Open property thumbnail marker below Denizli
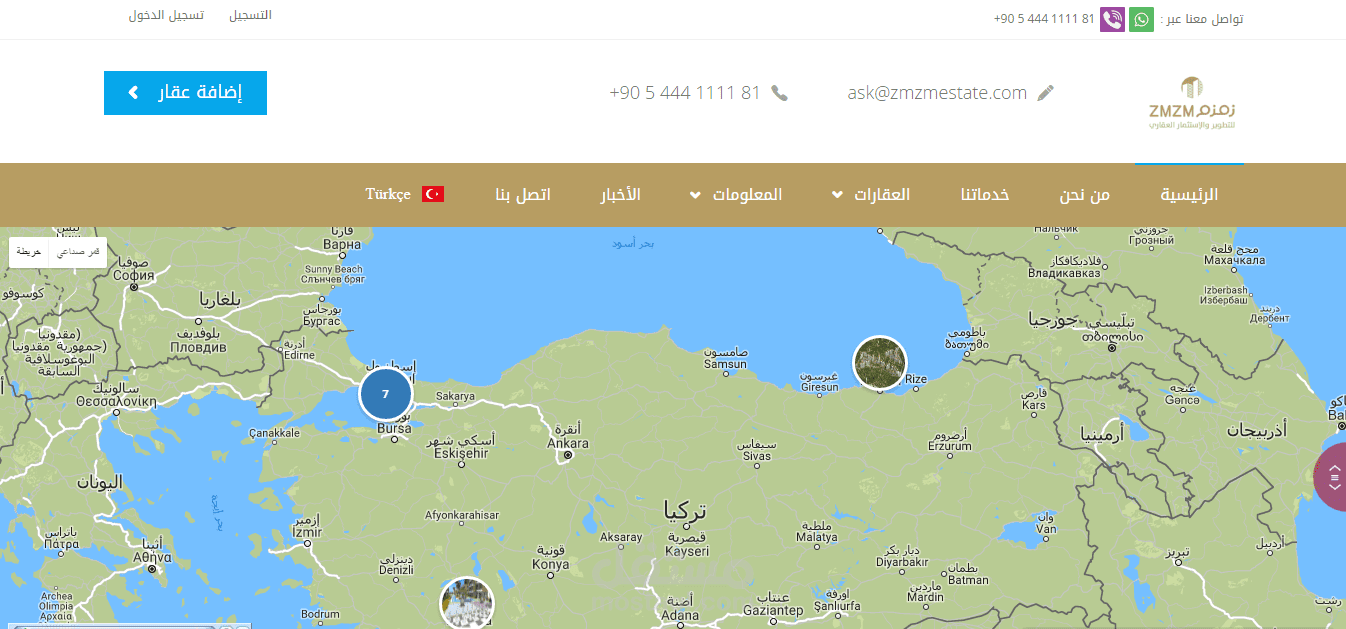The height and width of the screenshot is (629, 1346). pos(467,603)
